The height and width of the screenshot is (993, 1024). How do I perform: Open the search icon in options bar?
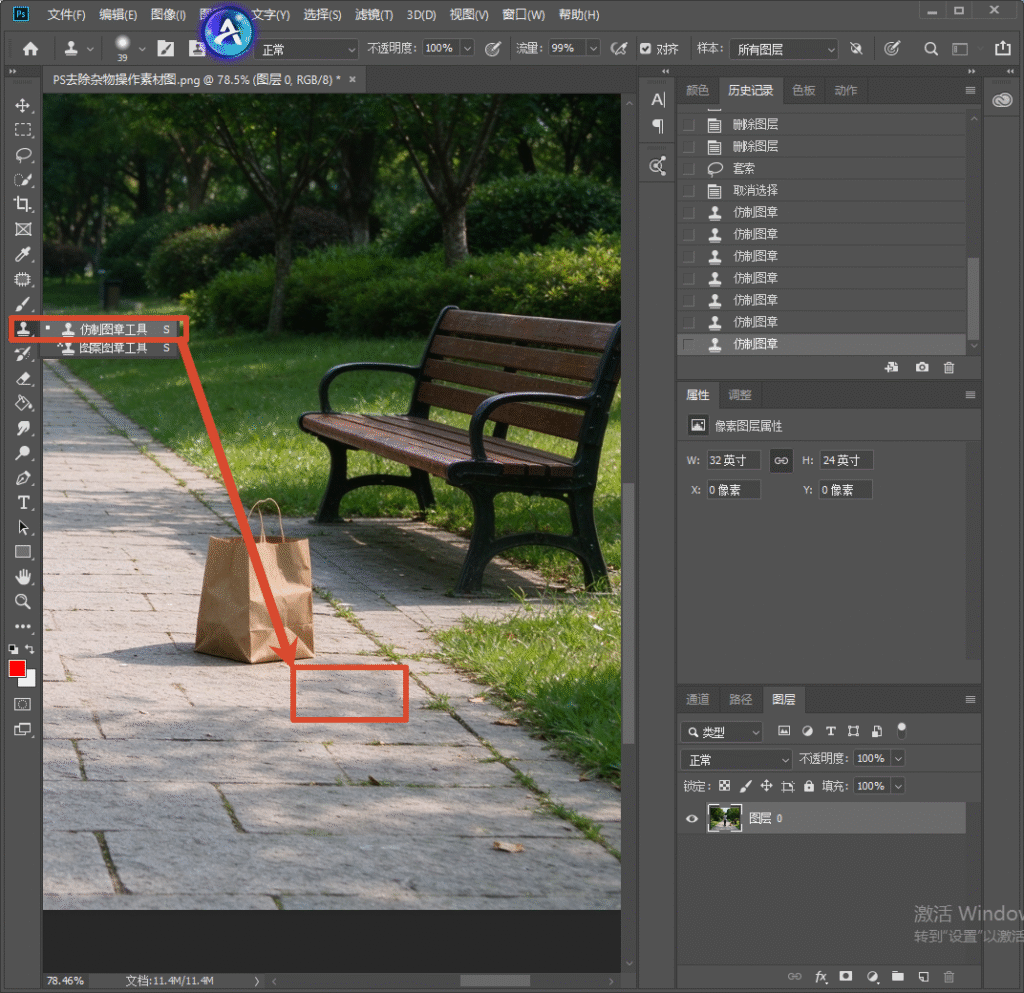(931, 49)
